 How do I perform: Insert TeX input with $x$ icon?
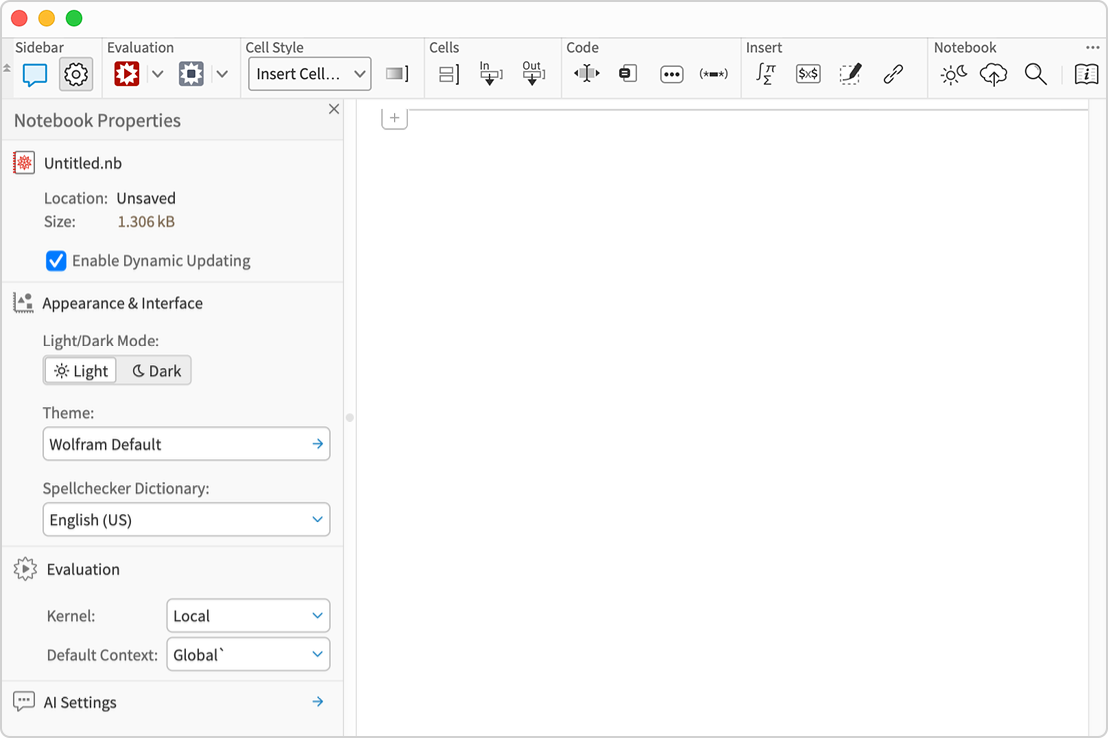pyautogui.click(x=808, y=74)
